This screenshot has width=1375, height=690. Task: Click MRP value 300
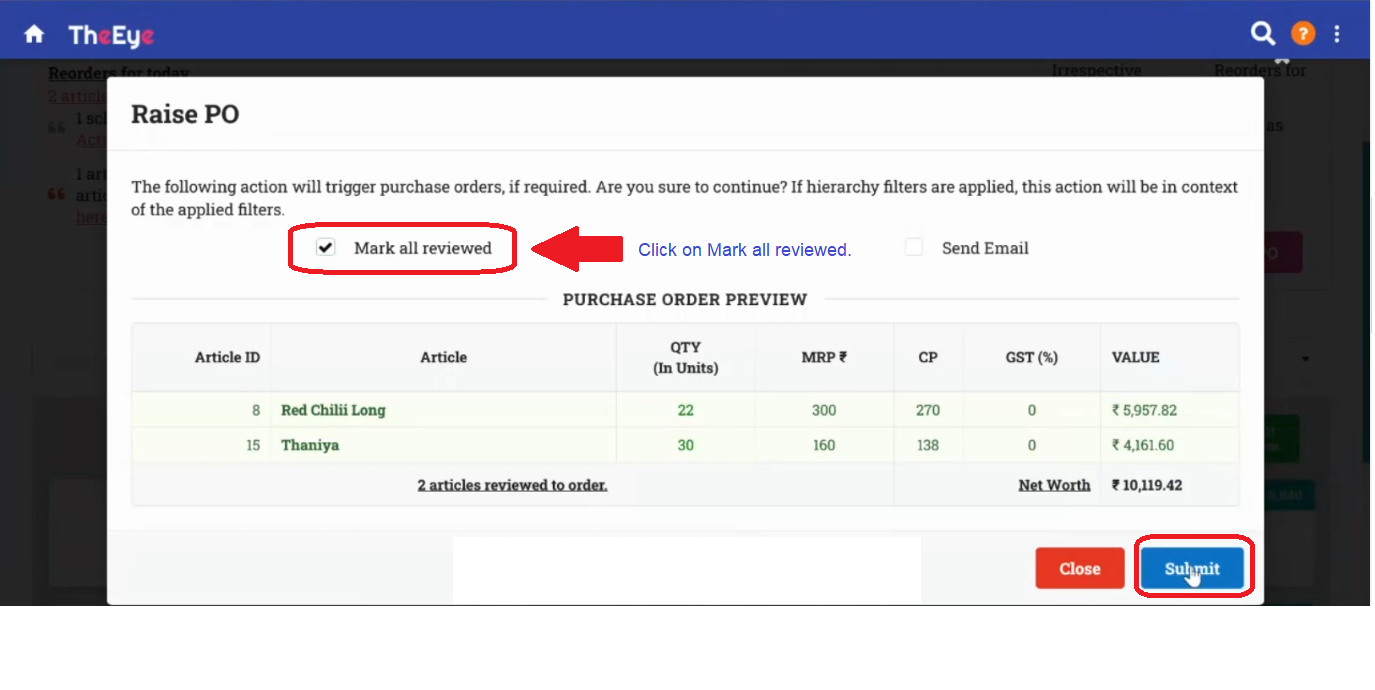(824, 410)
